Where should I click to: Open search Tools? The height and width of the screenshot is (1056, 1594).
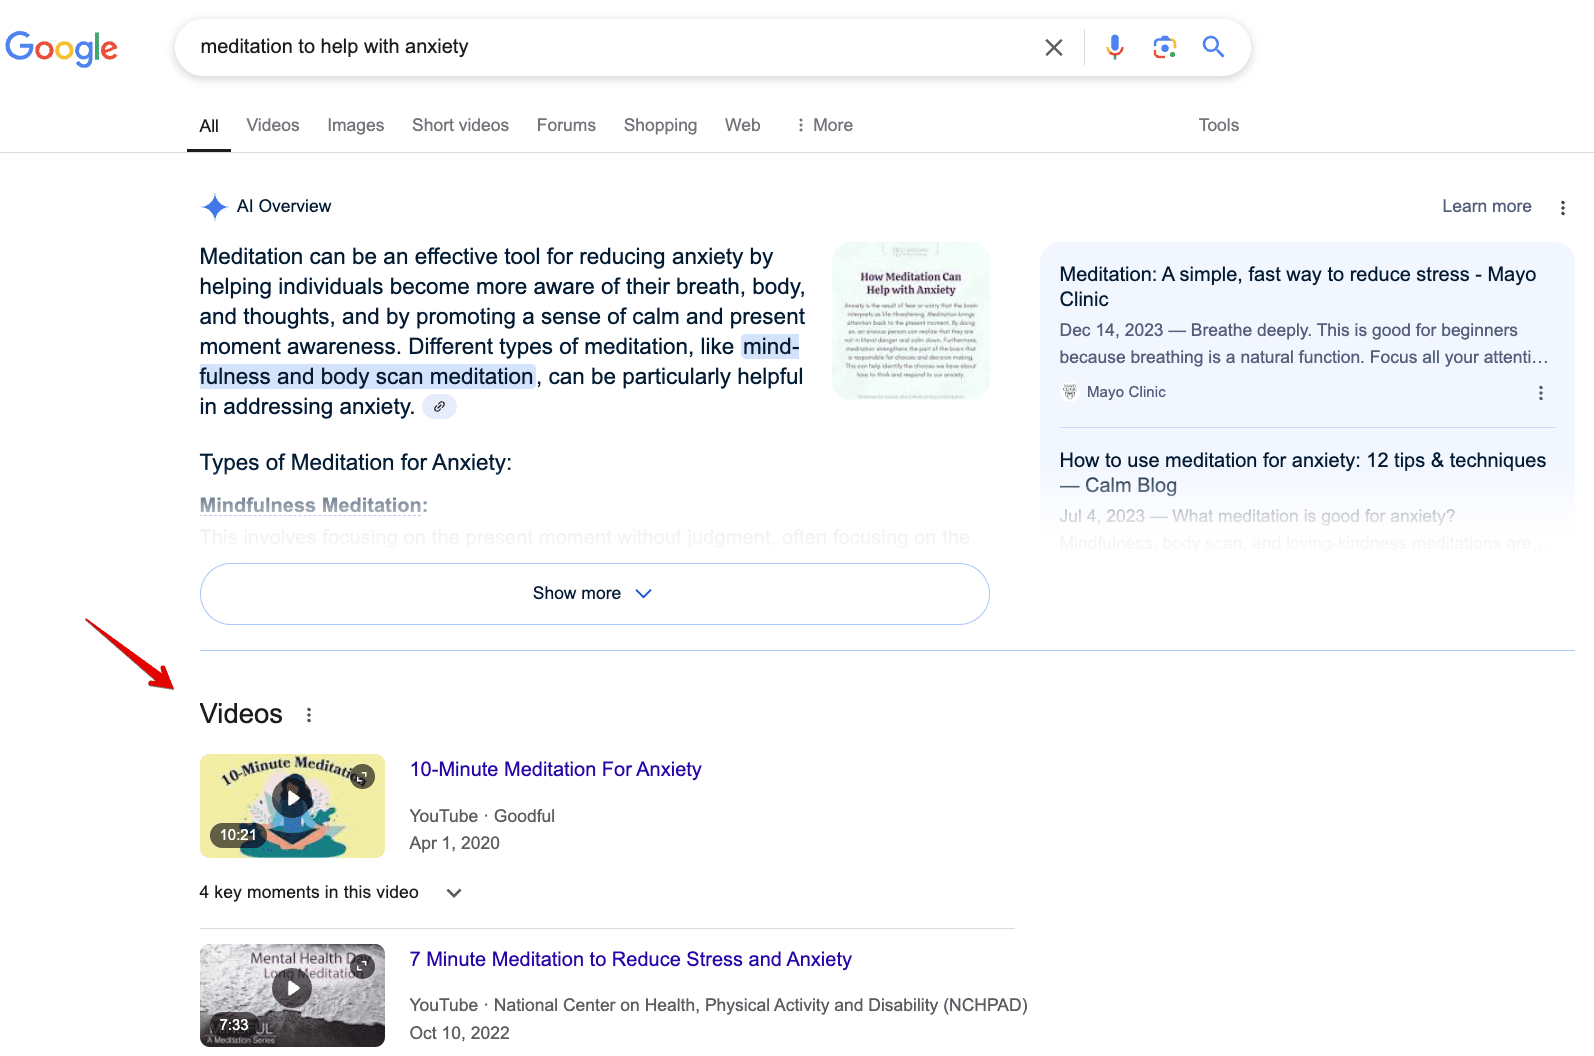click(x=1218, y=125)
